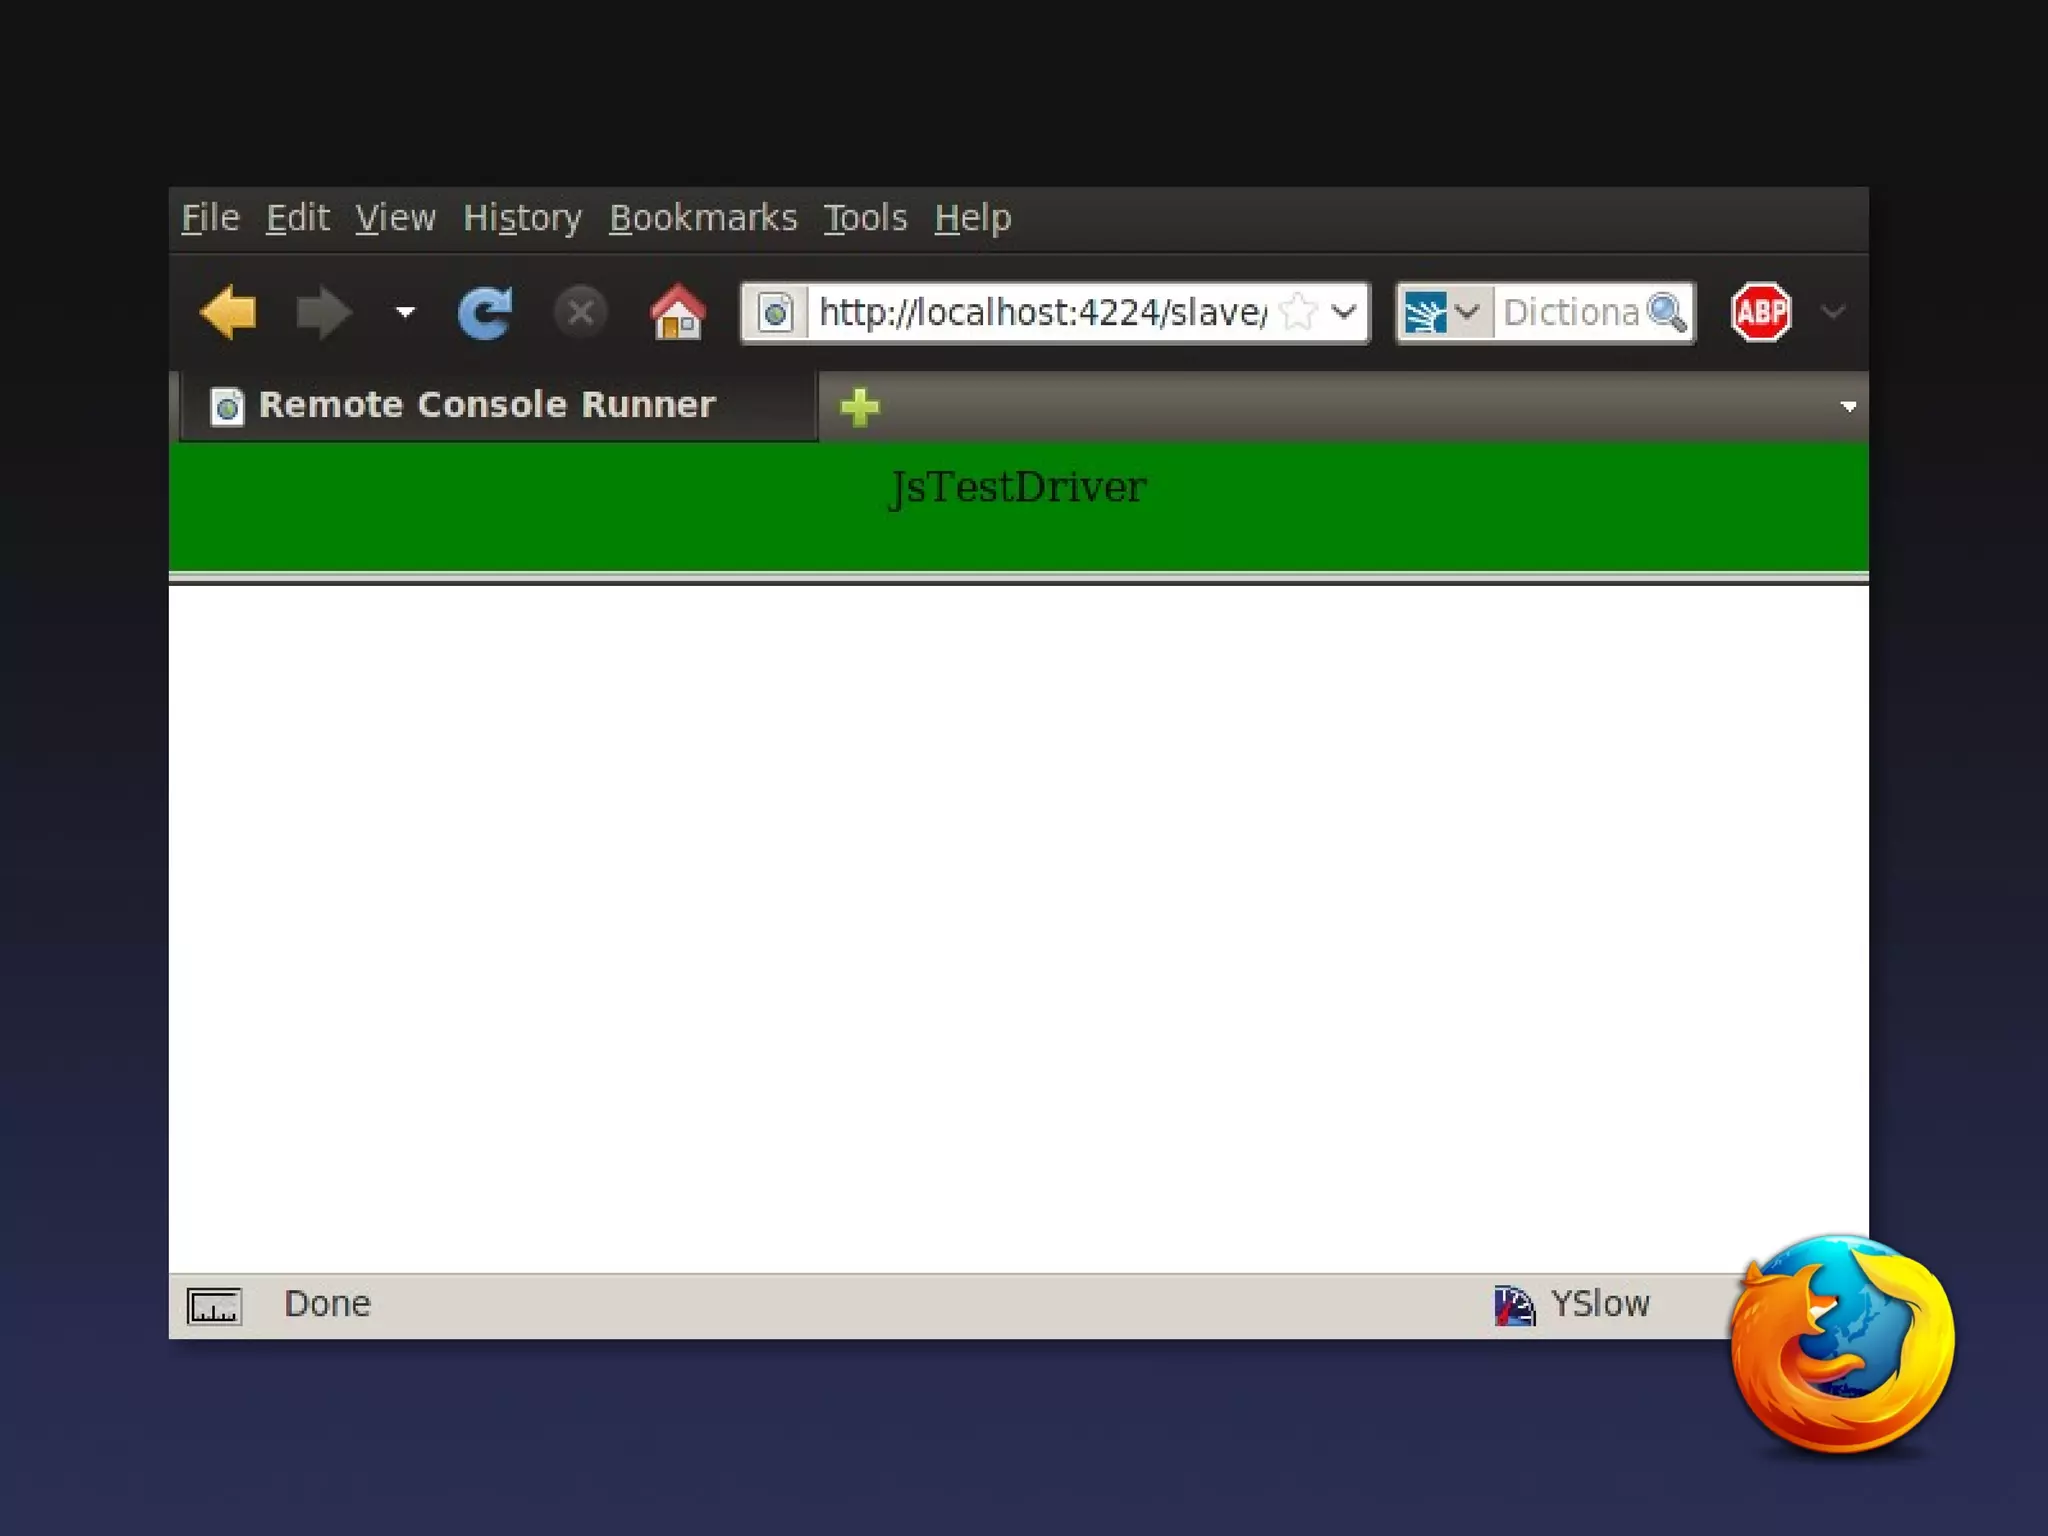Screen dimensions: 2048x1536
Task: Click the Adblock Plus ABP icon
Action: click(1760, 313)
